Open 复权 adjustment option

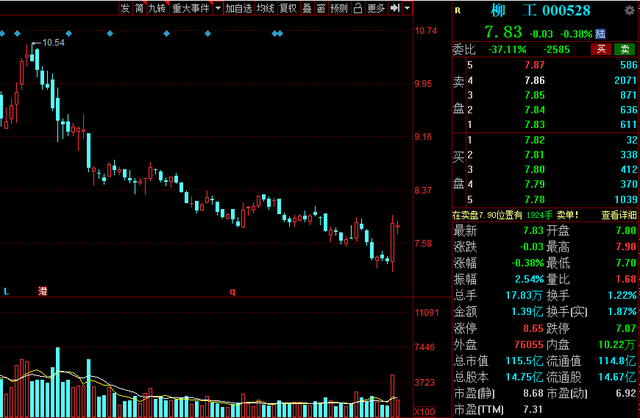288,8
